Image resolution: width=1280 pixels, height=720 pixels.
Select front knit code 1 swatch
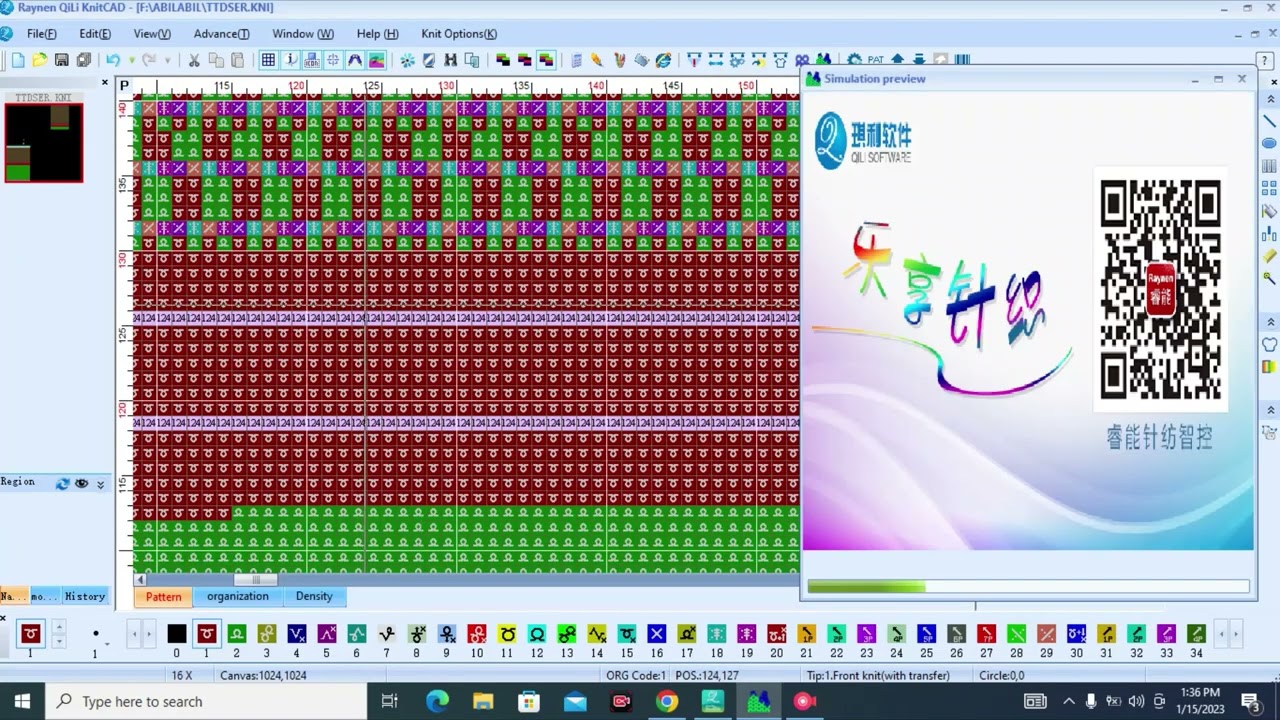click(207, 634)
